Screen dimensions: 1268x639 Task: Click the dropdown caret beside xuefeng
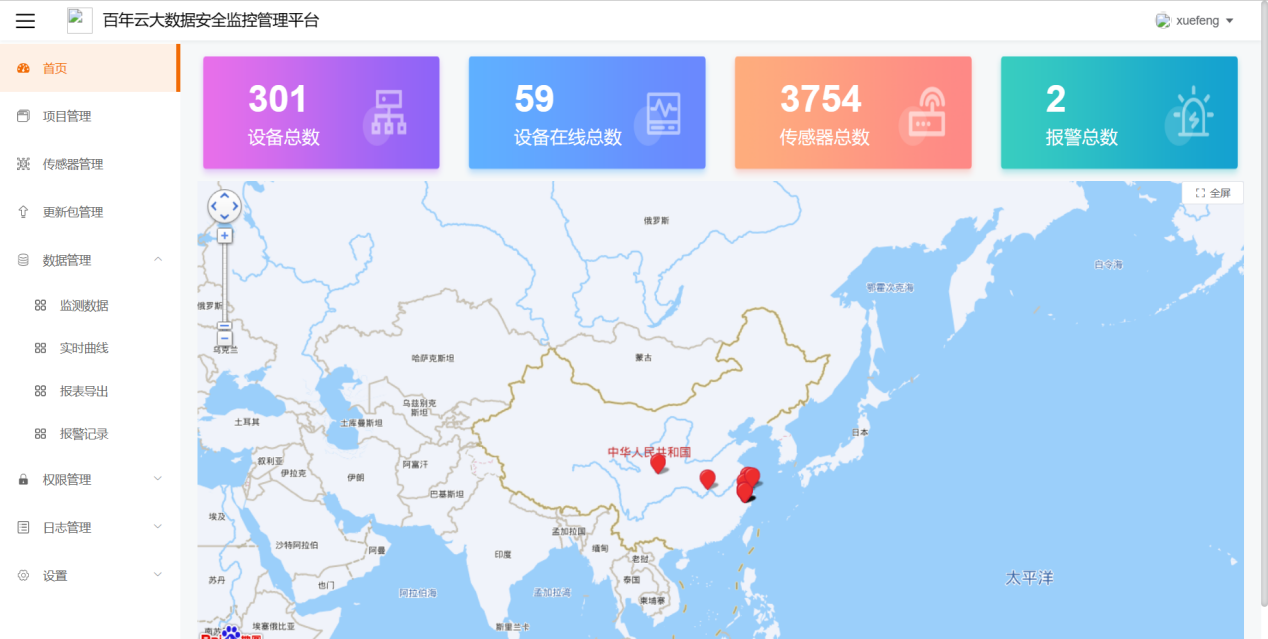click(x=1229, y=21)
